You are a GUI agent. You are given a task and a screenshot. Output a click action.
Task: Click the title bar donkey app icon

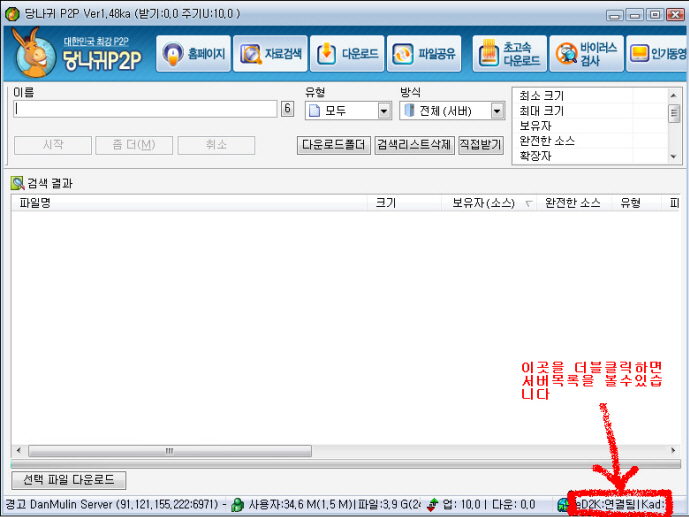12,14
